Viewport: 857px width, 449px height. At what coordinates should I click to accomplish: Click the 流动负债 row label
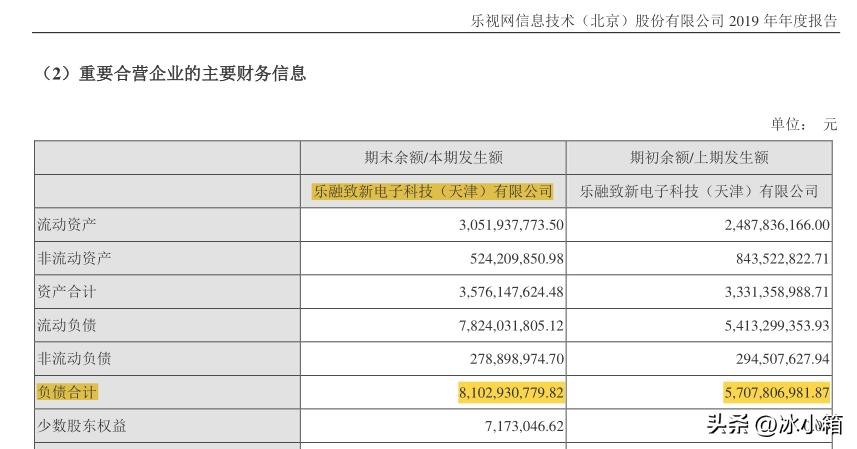tap(67, 325)
